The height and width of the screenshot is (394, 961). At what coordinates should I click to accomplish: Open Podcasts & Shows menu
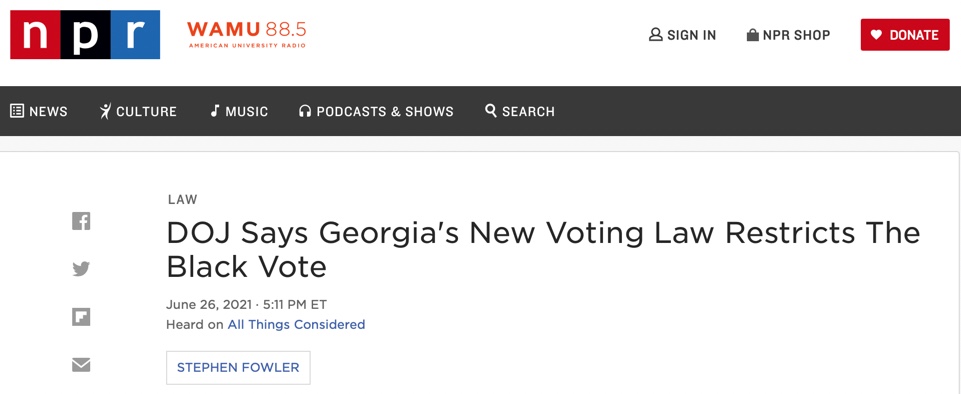(376, 112)
